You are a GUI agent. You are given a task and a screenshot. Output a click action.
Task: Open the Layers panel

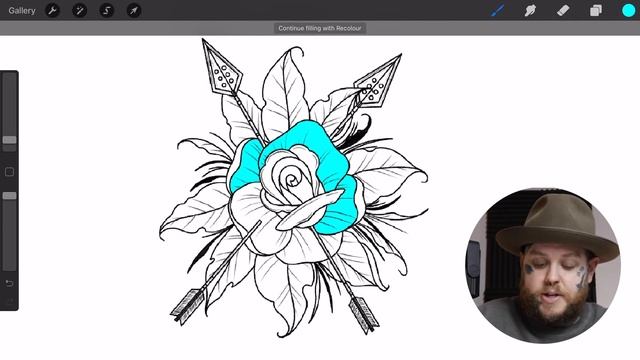(x=596, y=11)
